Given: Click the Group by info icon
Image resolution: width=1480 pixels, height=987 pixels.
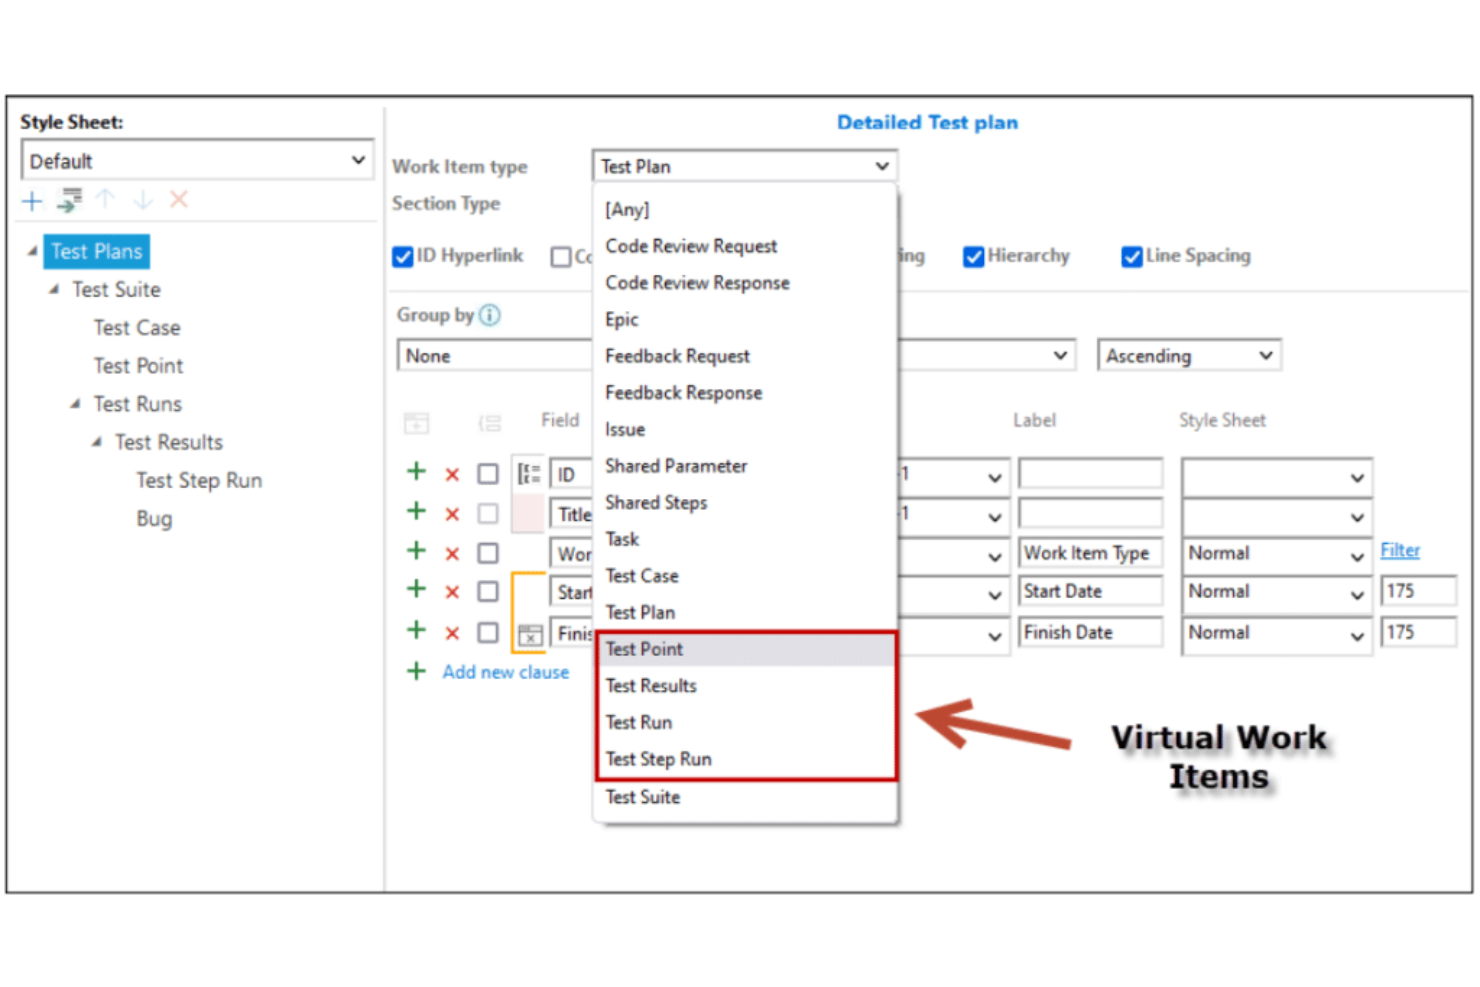Looking at the screenshot, I should 489,315.
